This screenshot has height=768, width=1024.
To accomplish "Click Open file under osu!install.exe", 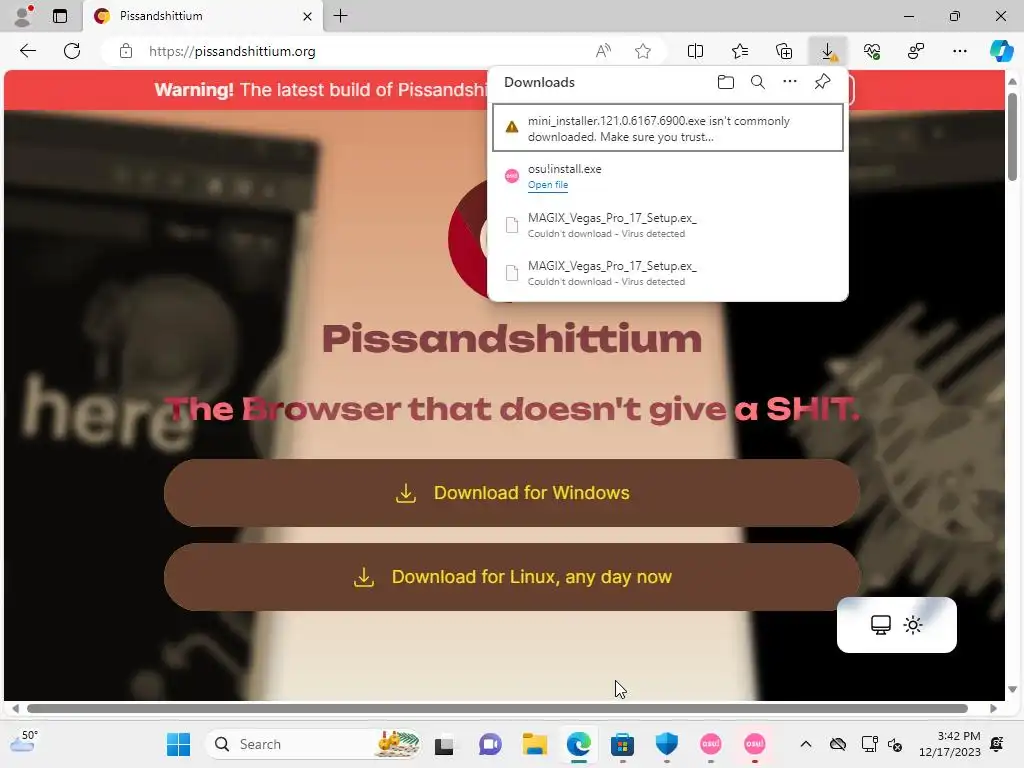I will point(548,185).
